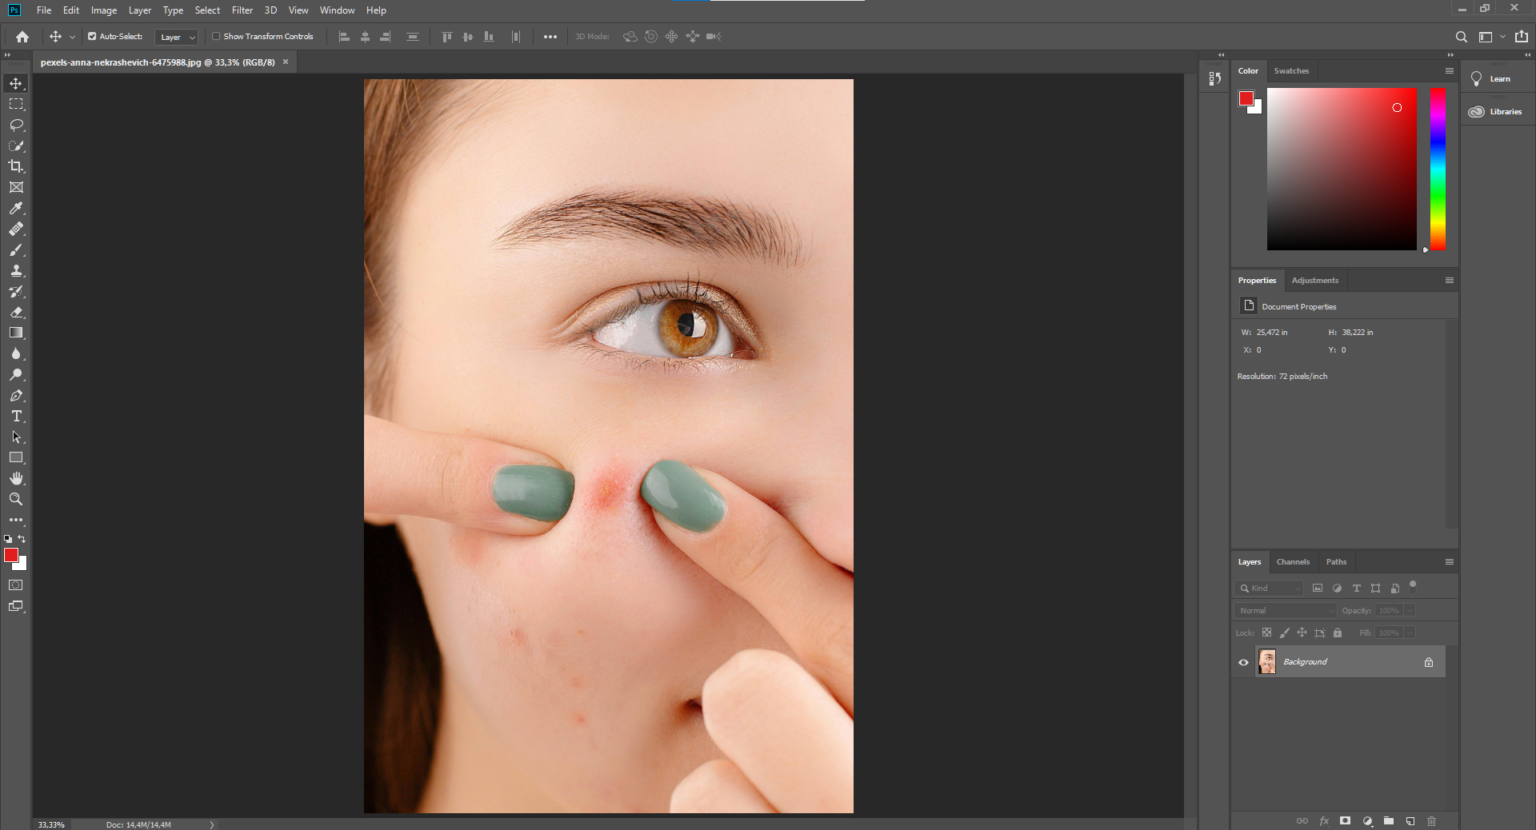Switch to the Adjustments tab
The width and height of the screenshot is (1536, 830).
1315,280
